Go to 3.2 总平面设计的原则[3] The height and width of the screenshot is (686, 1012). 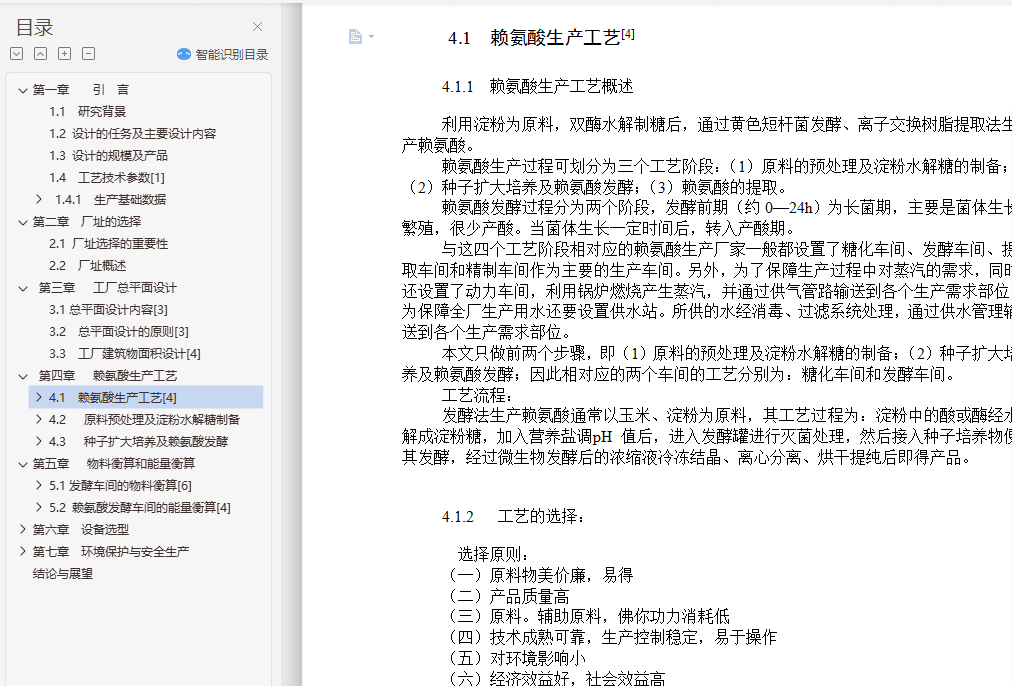pos(119,332)
